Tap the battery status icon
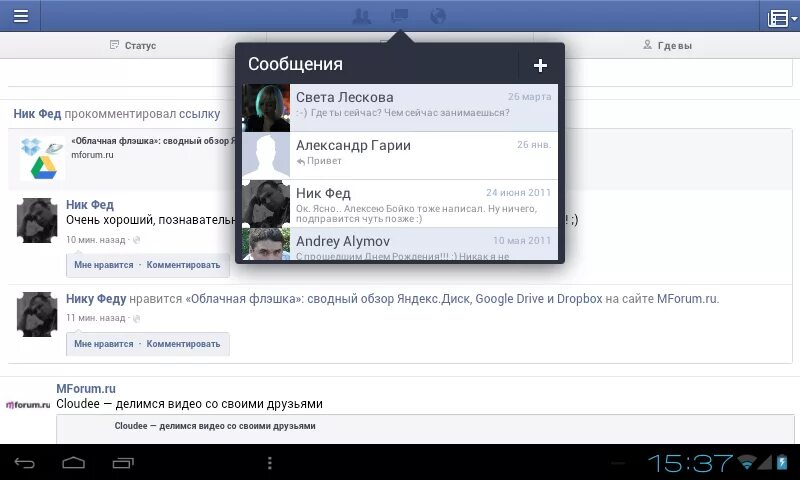Image resolution: width=800 pixels, height=480 pixels. coord(782,462)
